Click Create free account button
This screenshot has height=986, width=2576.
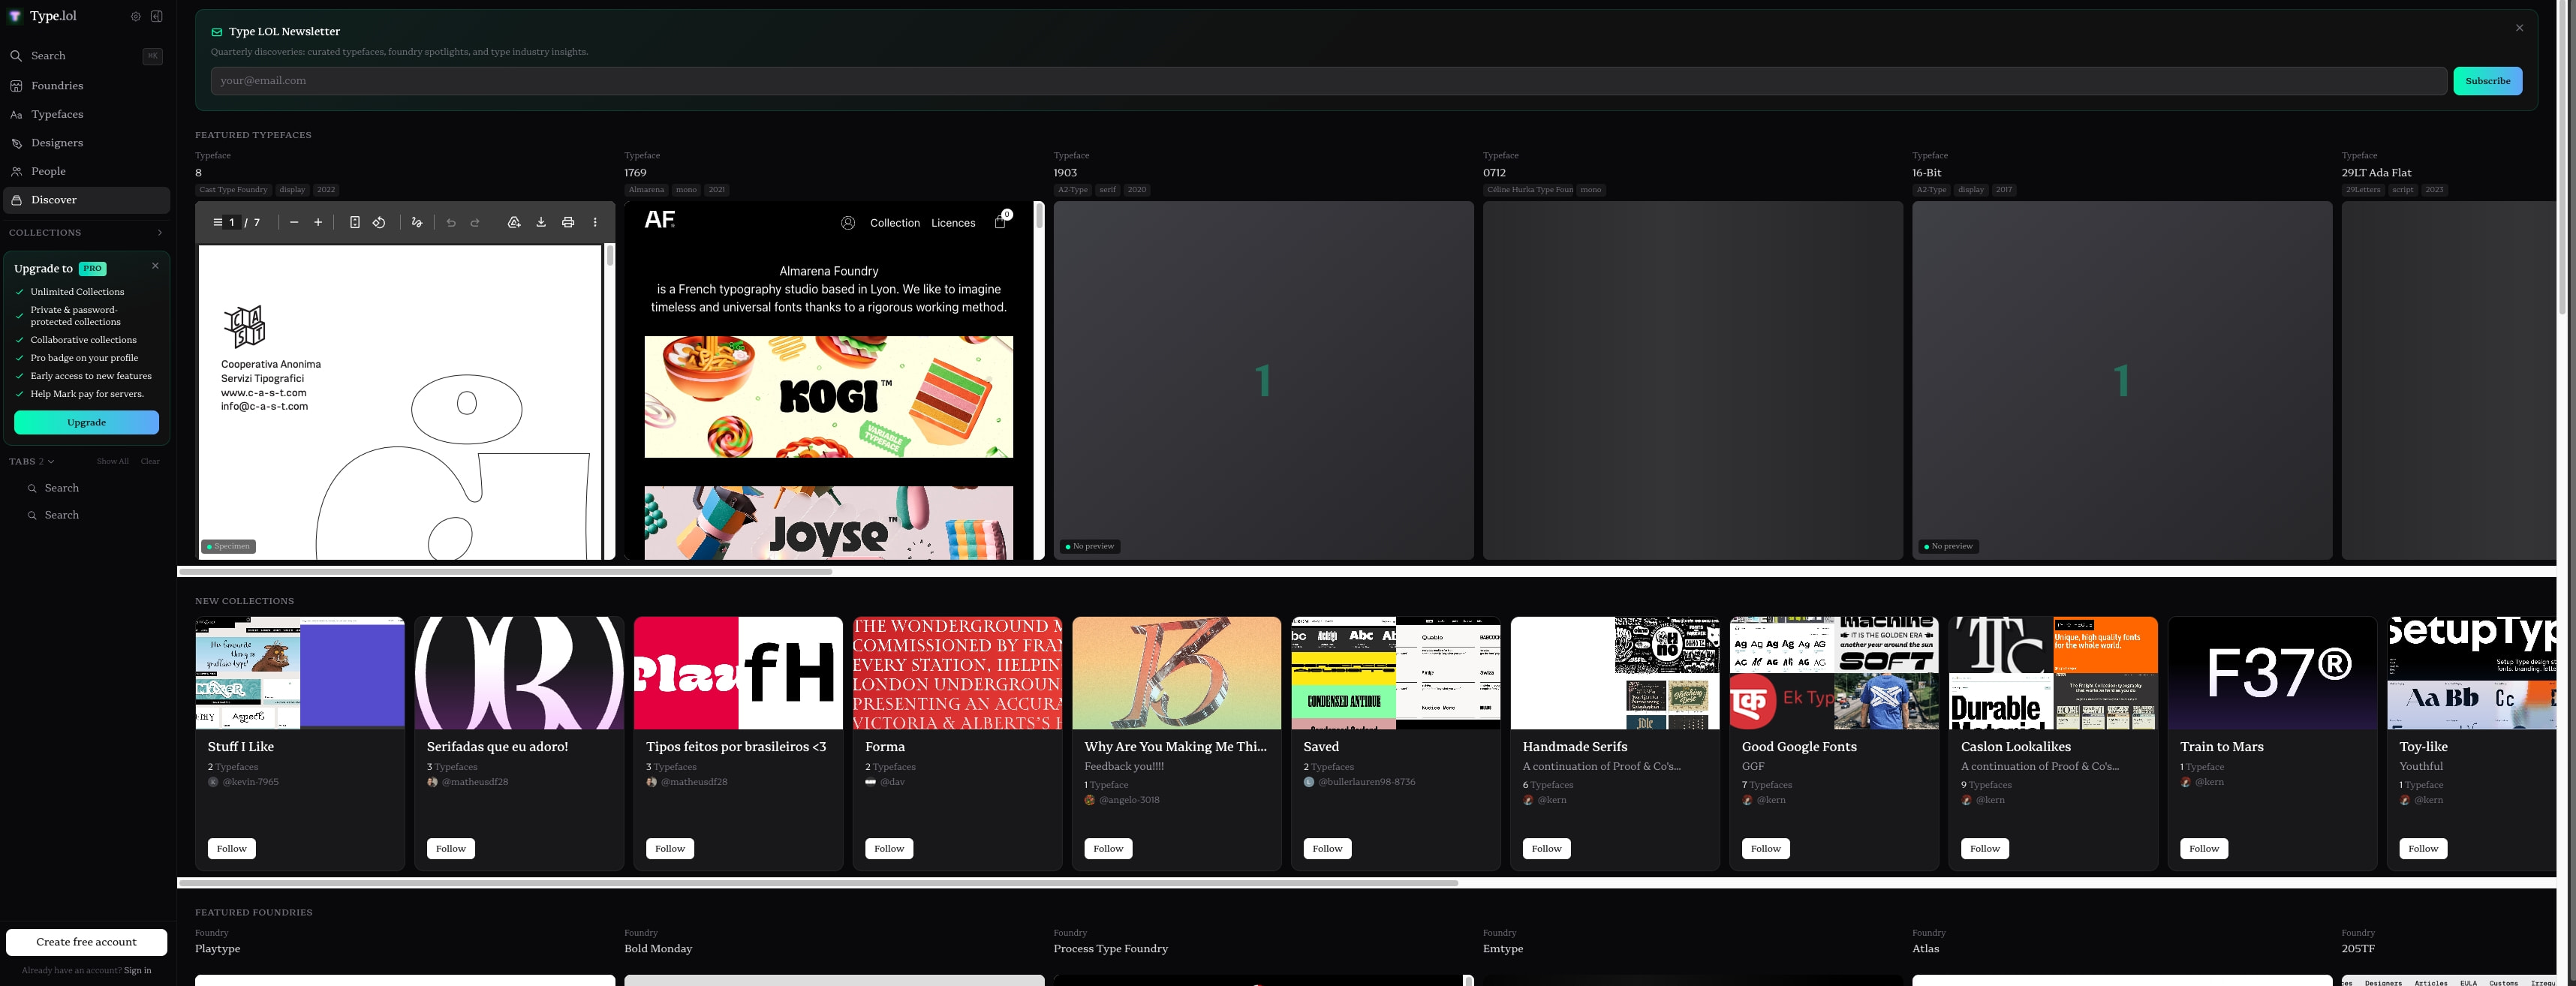(x=86, y=942)
